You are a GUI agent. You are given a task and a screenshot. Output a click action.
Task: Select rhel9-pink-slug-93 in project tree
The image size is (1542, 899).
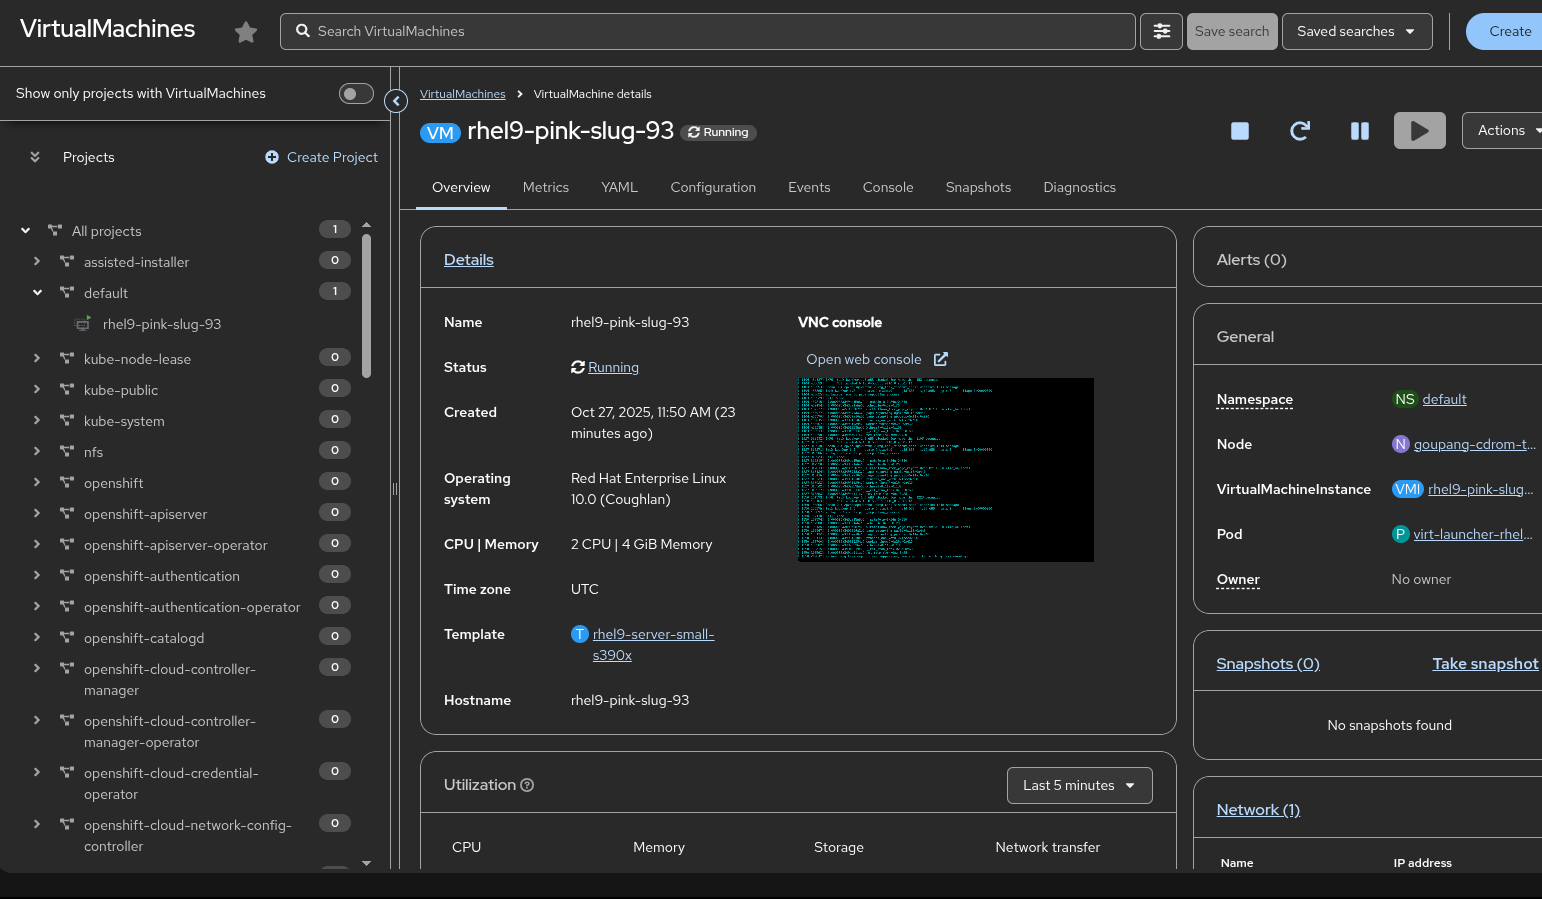click(x=161, y=324)
